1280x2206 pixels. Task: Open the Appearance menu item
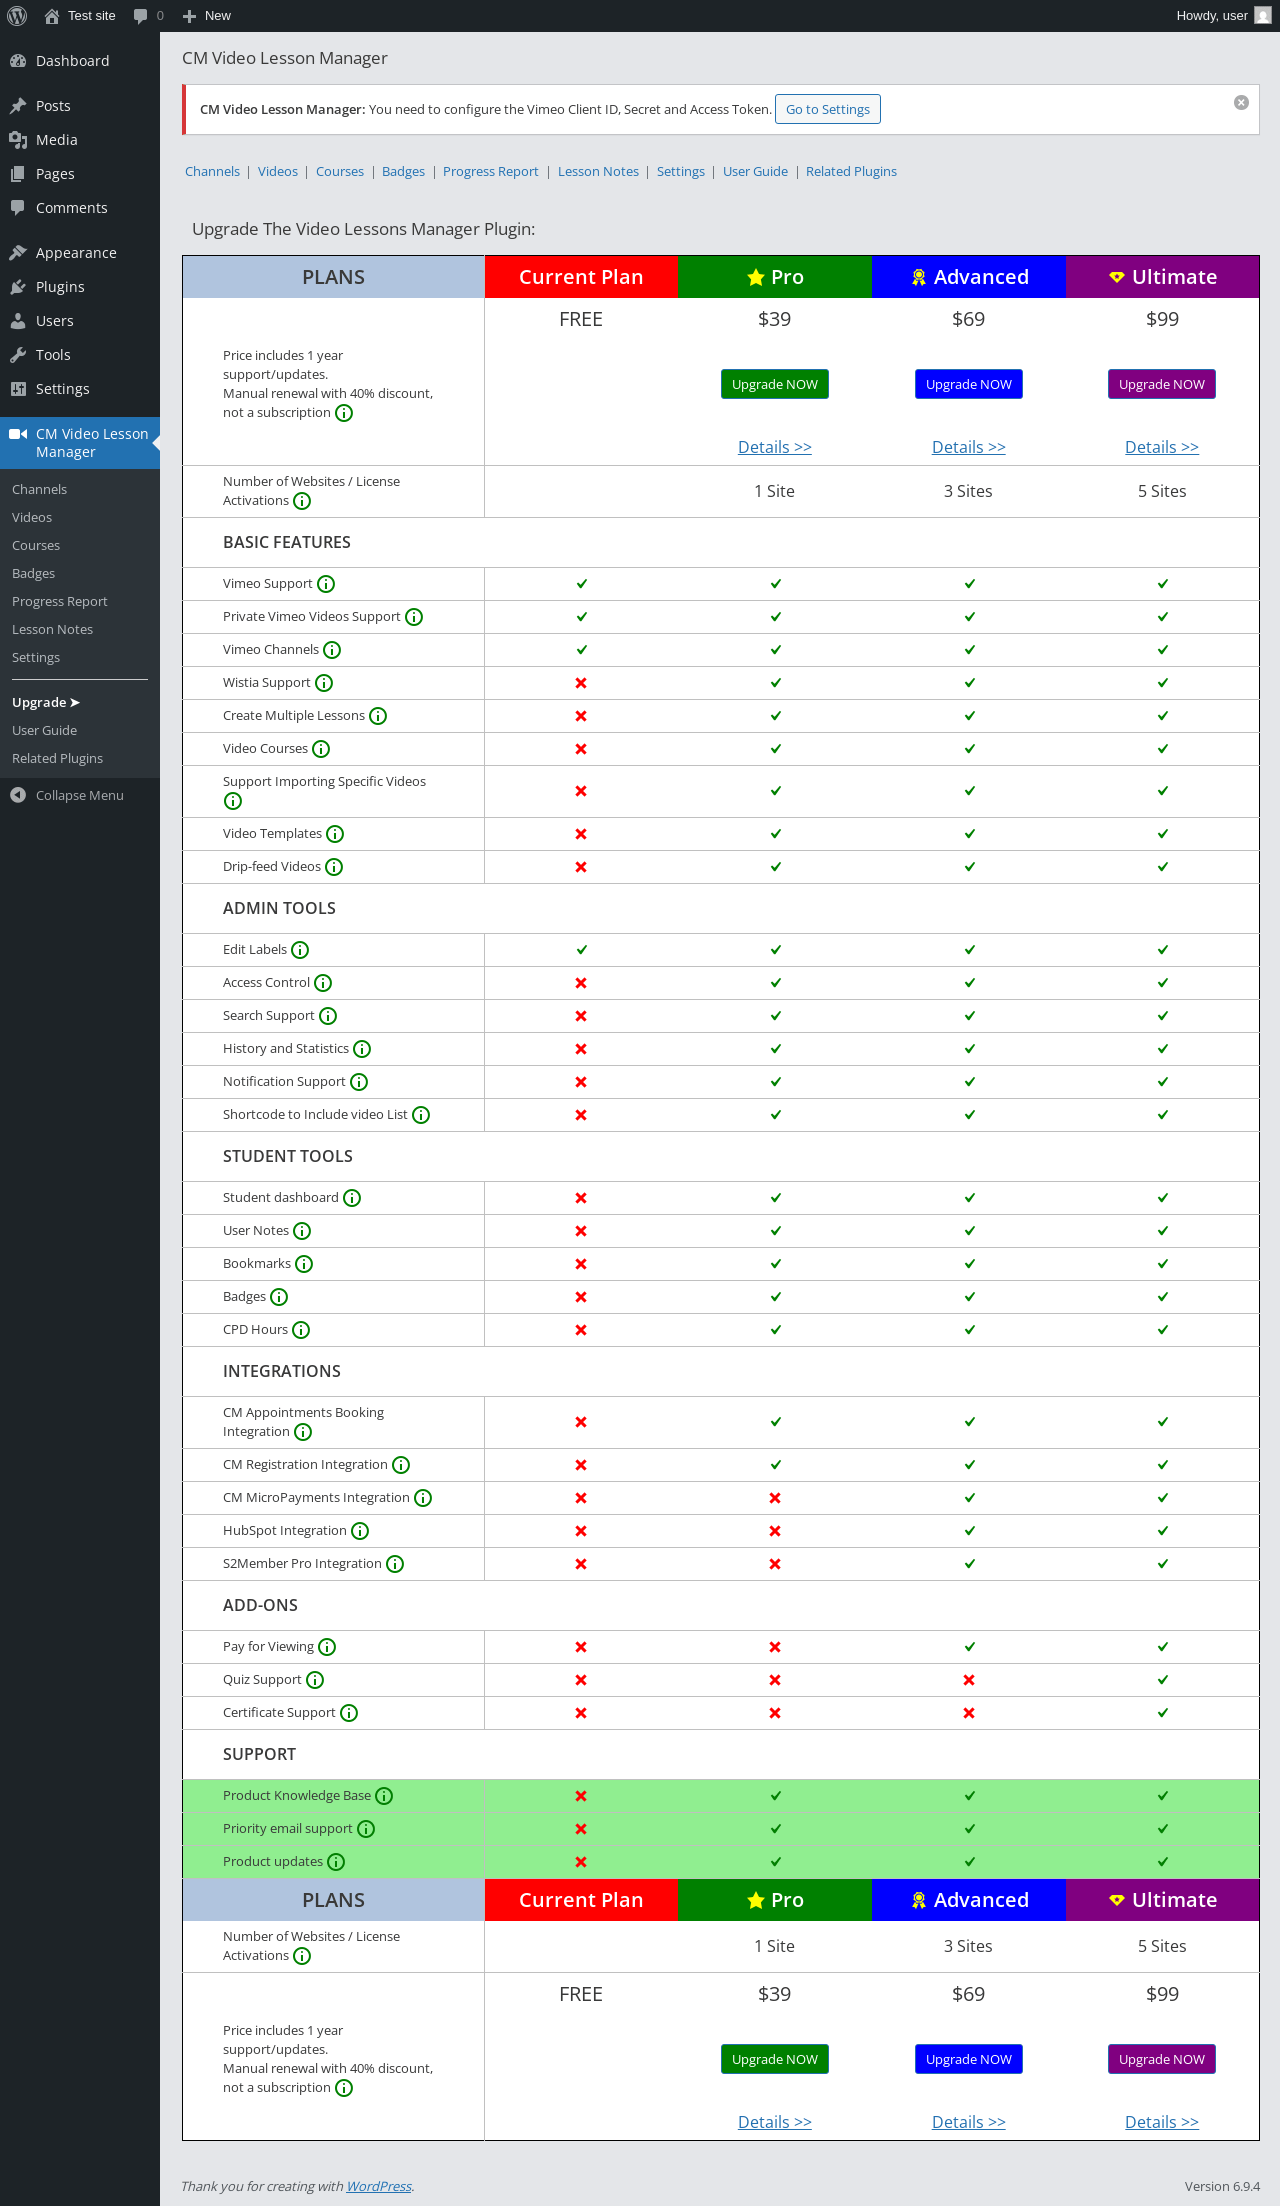pyautogui.click(x=80, y=253)
